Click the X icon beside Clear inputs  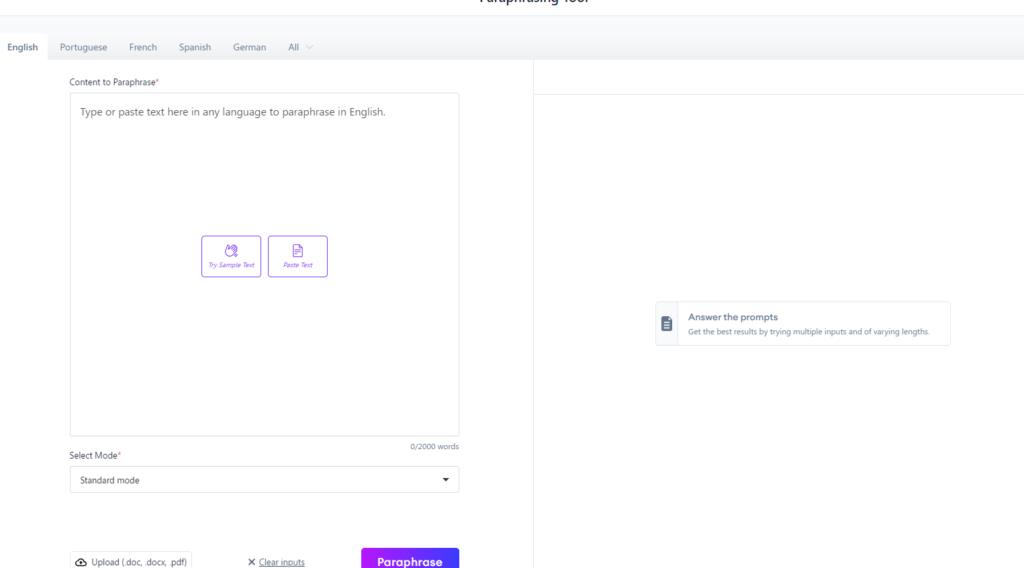[x=252, y=562]
